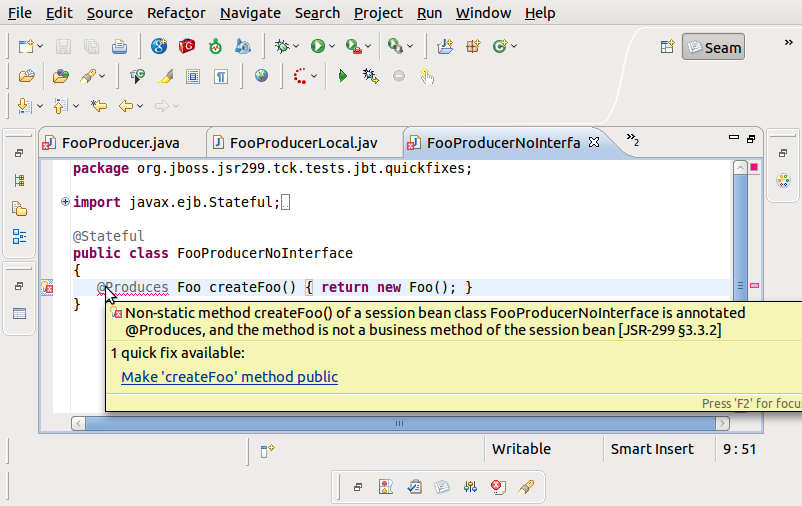The width and height of the screenshot is (802, 506).
Task: Open the File menu
Action: click(20, 13)
